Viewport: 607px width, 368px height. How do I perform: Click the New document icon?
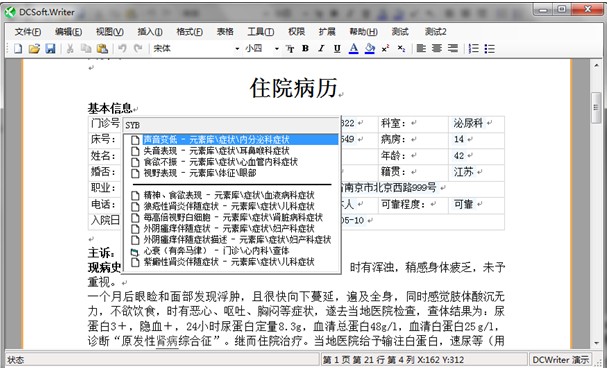coord(18,49)
